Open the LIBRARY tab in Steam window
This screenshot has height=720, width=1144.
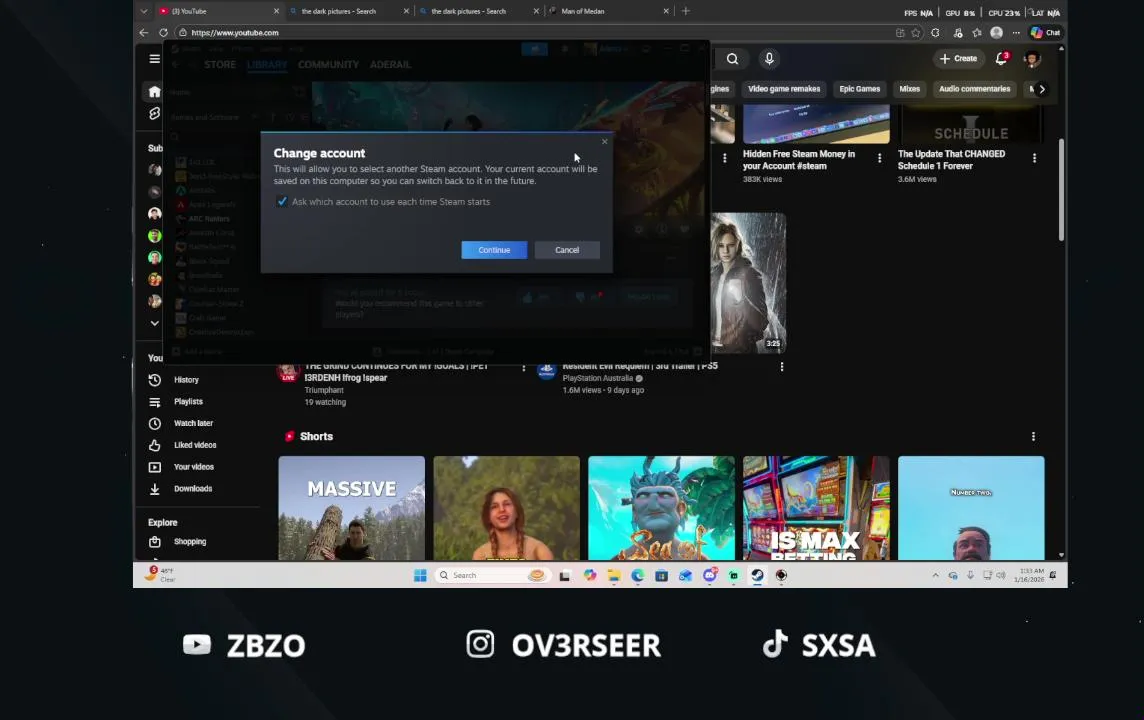click(267, 64)
